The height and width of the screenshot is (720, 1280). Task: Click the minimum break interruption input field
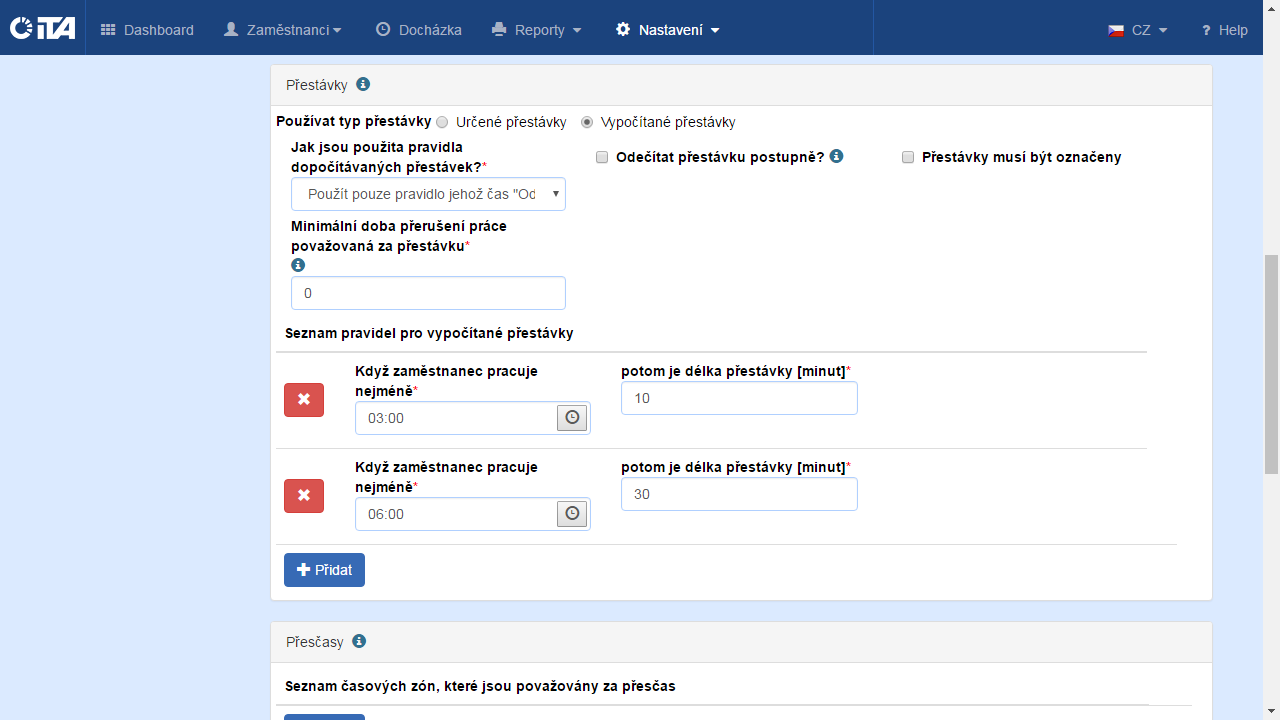click(x=428, y=293)
